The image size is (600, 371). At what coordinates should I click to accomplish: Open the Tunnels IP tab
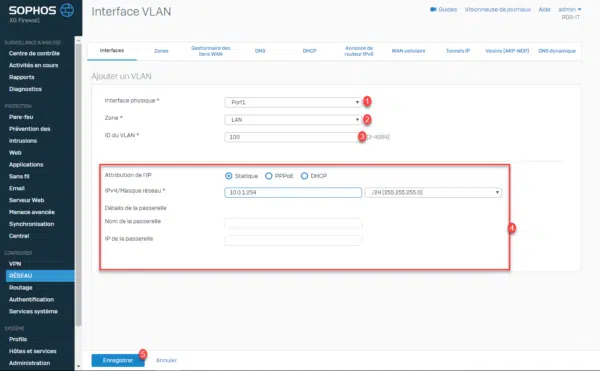458,51
